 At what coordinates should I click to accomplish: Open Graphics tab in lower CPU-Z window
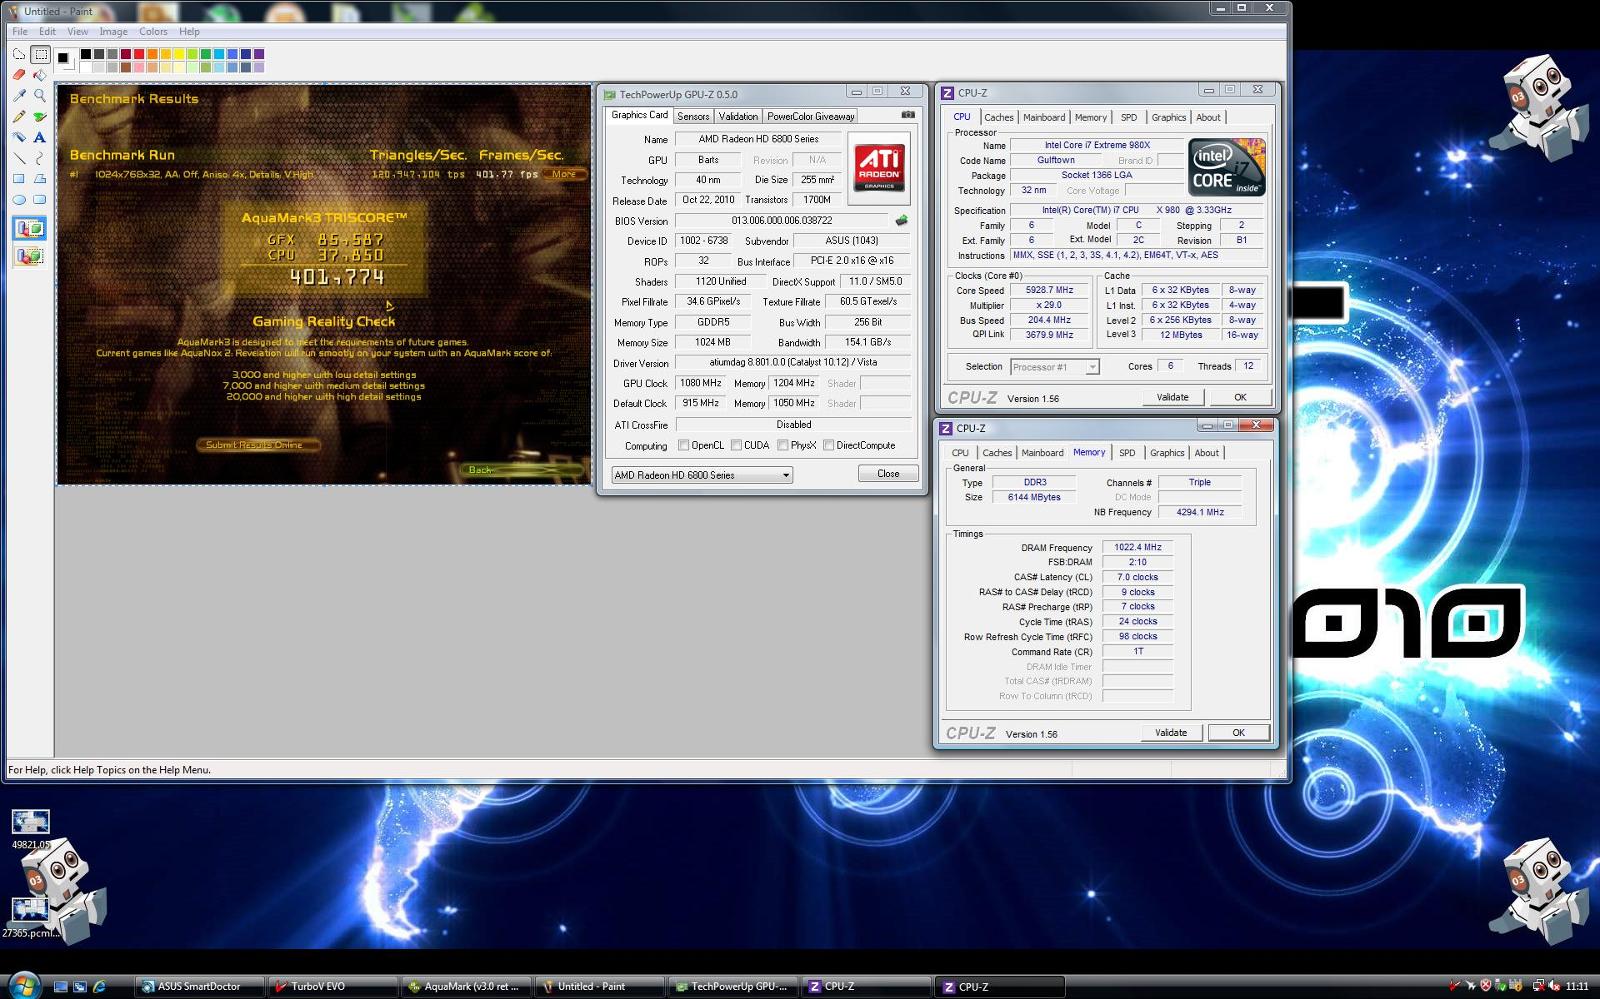click(1167, 453)
